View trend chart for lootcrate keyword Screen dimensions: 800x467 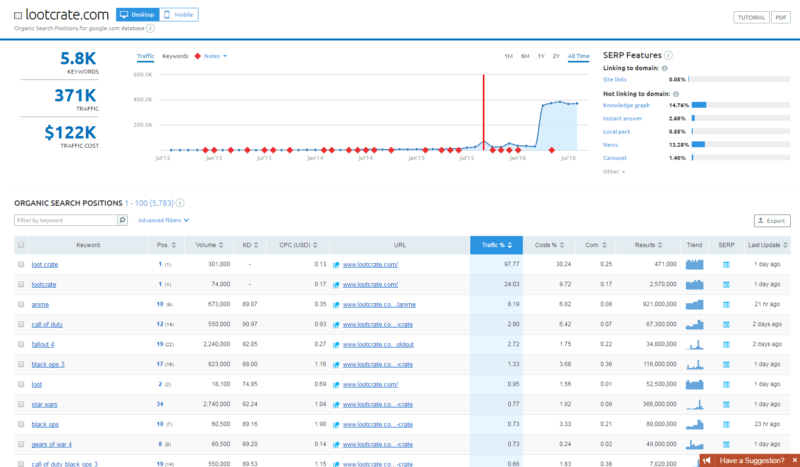pos(694,284)
